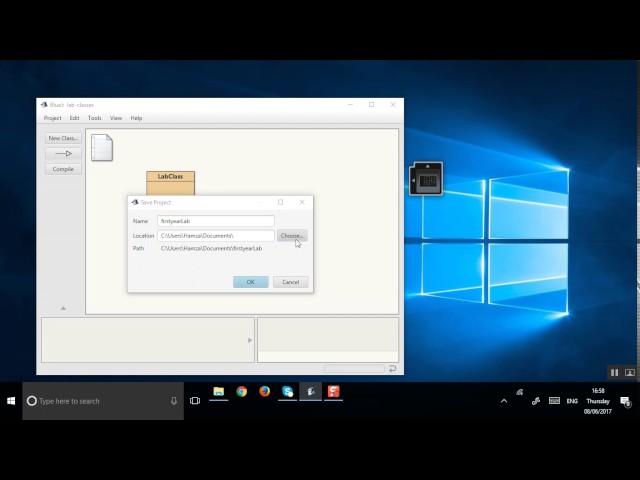Image resolution: width=640 pixels, height=480 pixels.
Task: Click the picture icon beside pause
Action: [x=630, y=373]
